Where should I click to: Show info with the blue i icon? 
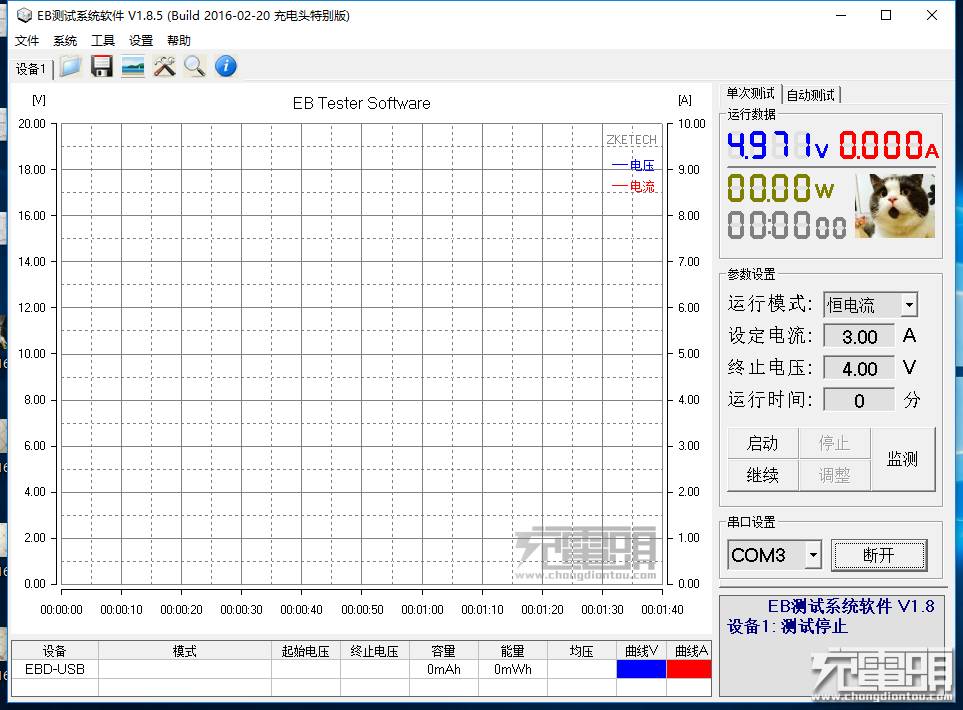[x=226, y=66]
